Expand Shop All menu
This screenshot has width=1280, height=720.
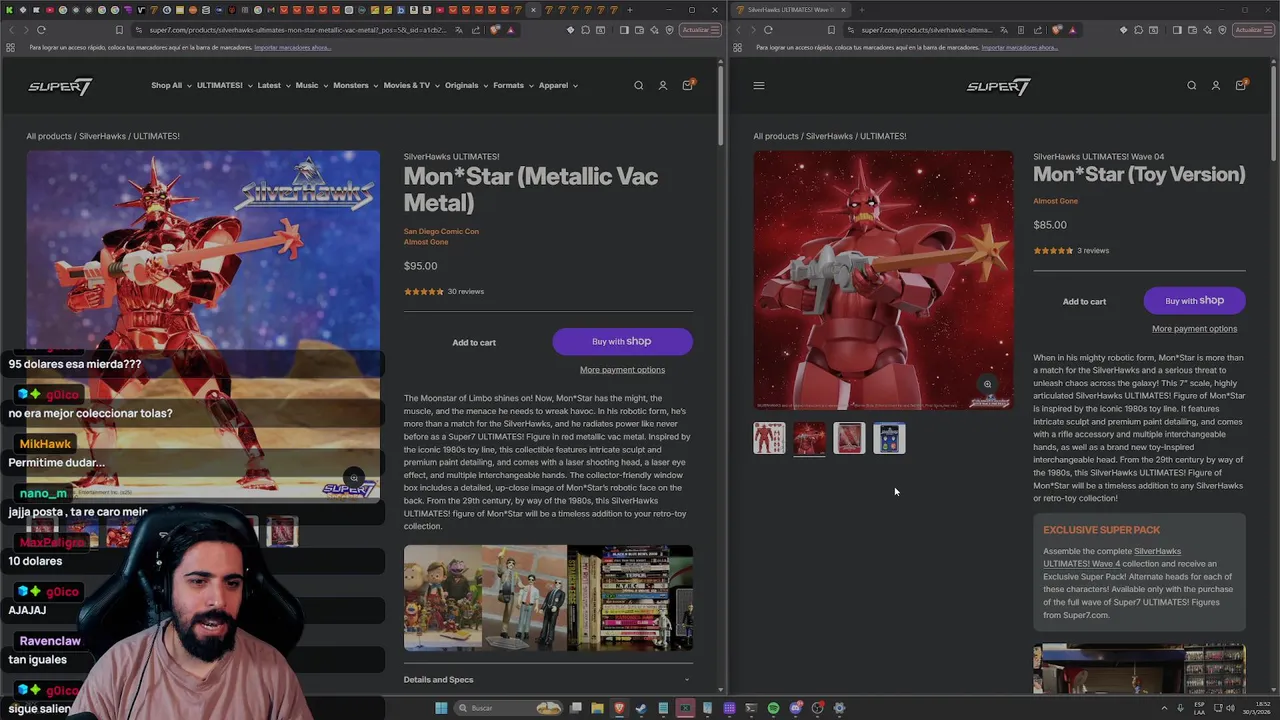tap(170, 86)
